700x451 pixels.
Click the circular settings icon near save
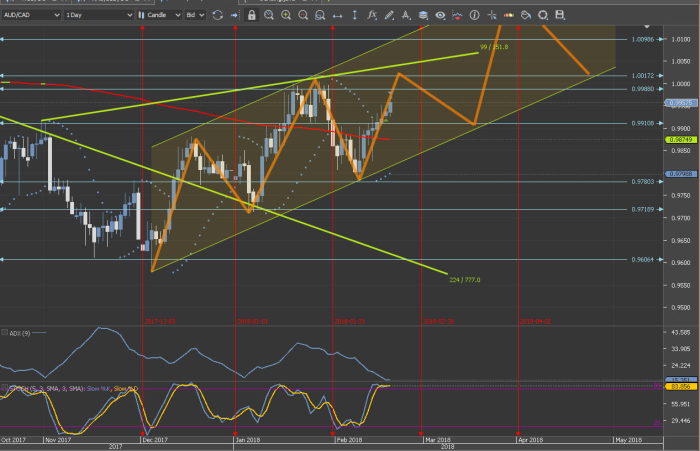[543, 15]
